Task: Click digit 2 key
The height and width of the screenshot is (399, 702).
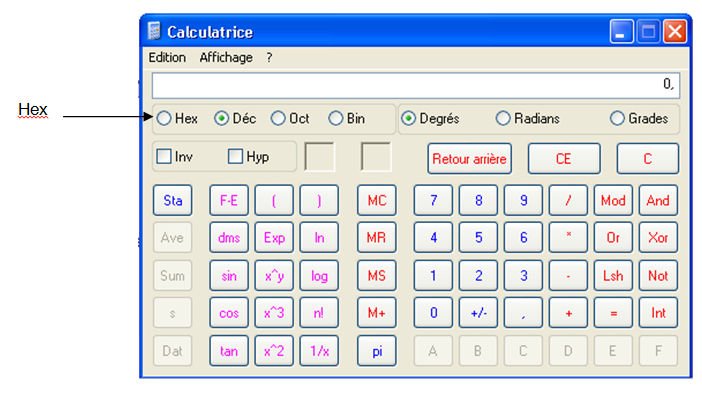Action: coord(478,275)
